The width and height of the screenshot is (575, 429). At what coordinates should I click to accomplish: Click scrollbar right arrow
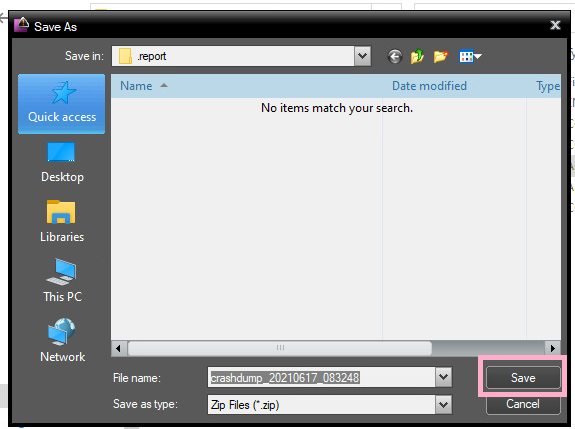[x=553, y=348]
